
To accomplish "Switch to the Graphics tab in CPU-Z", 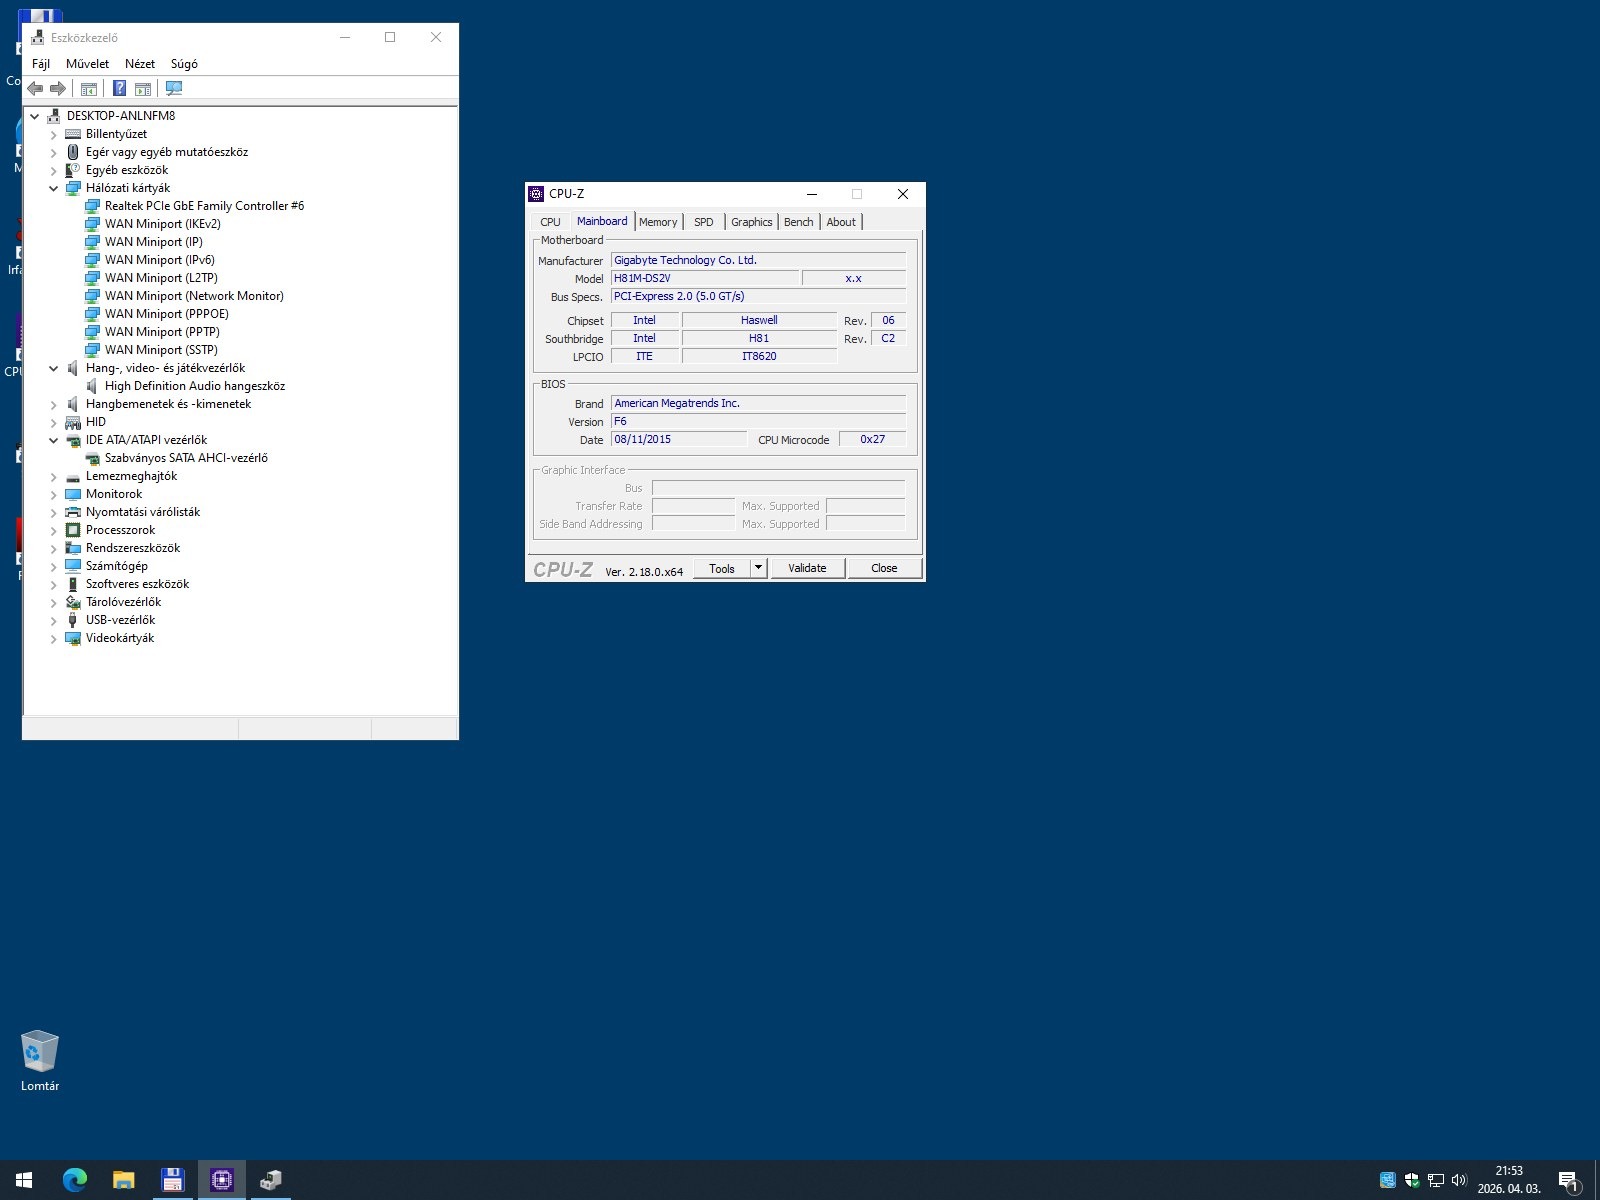I will (x=752, y=222).
